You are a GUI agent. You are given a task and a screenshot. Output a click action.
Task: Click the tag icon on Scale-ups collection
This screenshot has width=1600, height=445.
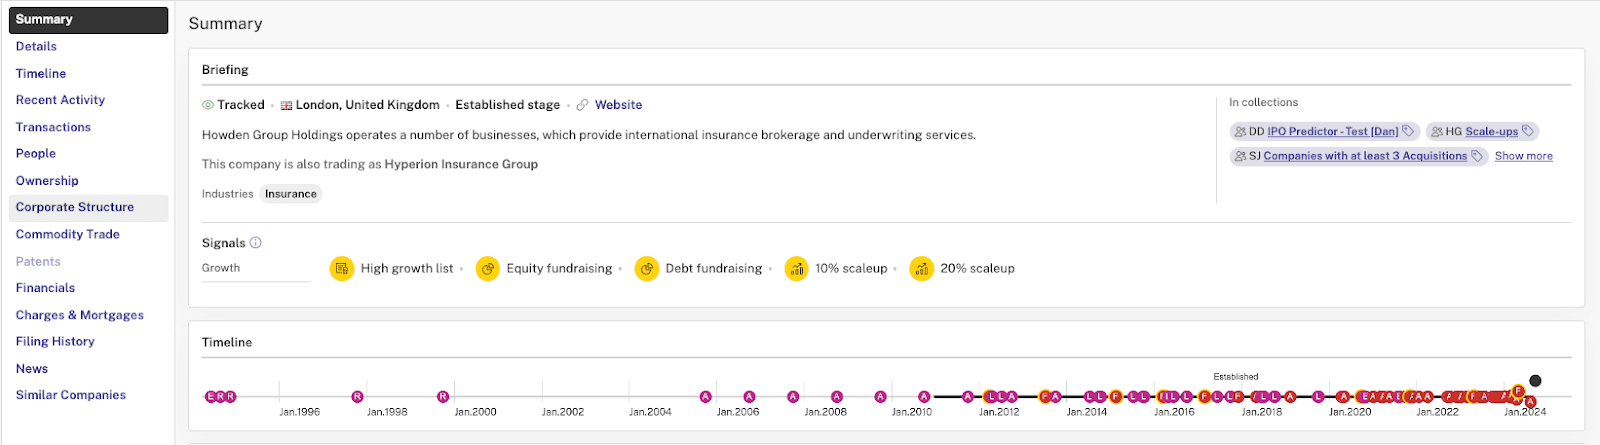pyautogui.click(x=1527, y=131)
